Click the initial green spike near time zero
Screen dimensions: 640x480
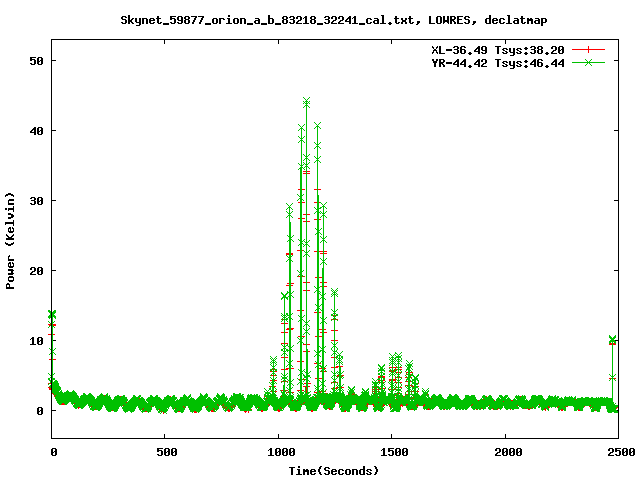tap(52, 314)
